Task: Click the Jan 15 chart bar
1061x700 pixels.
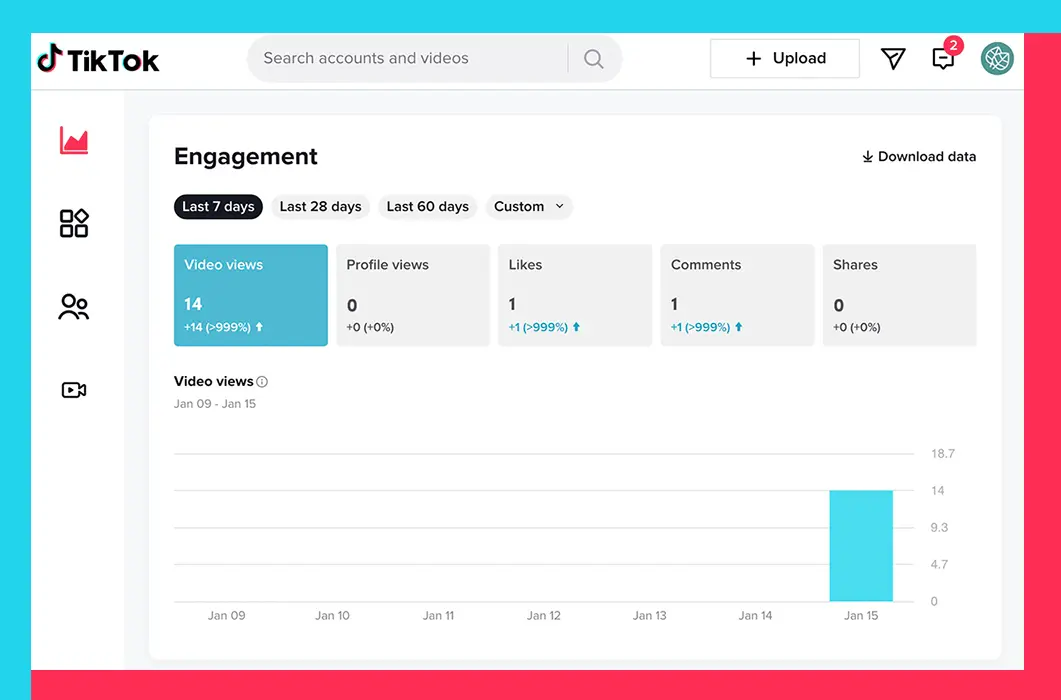Action: click(861, 546)
